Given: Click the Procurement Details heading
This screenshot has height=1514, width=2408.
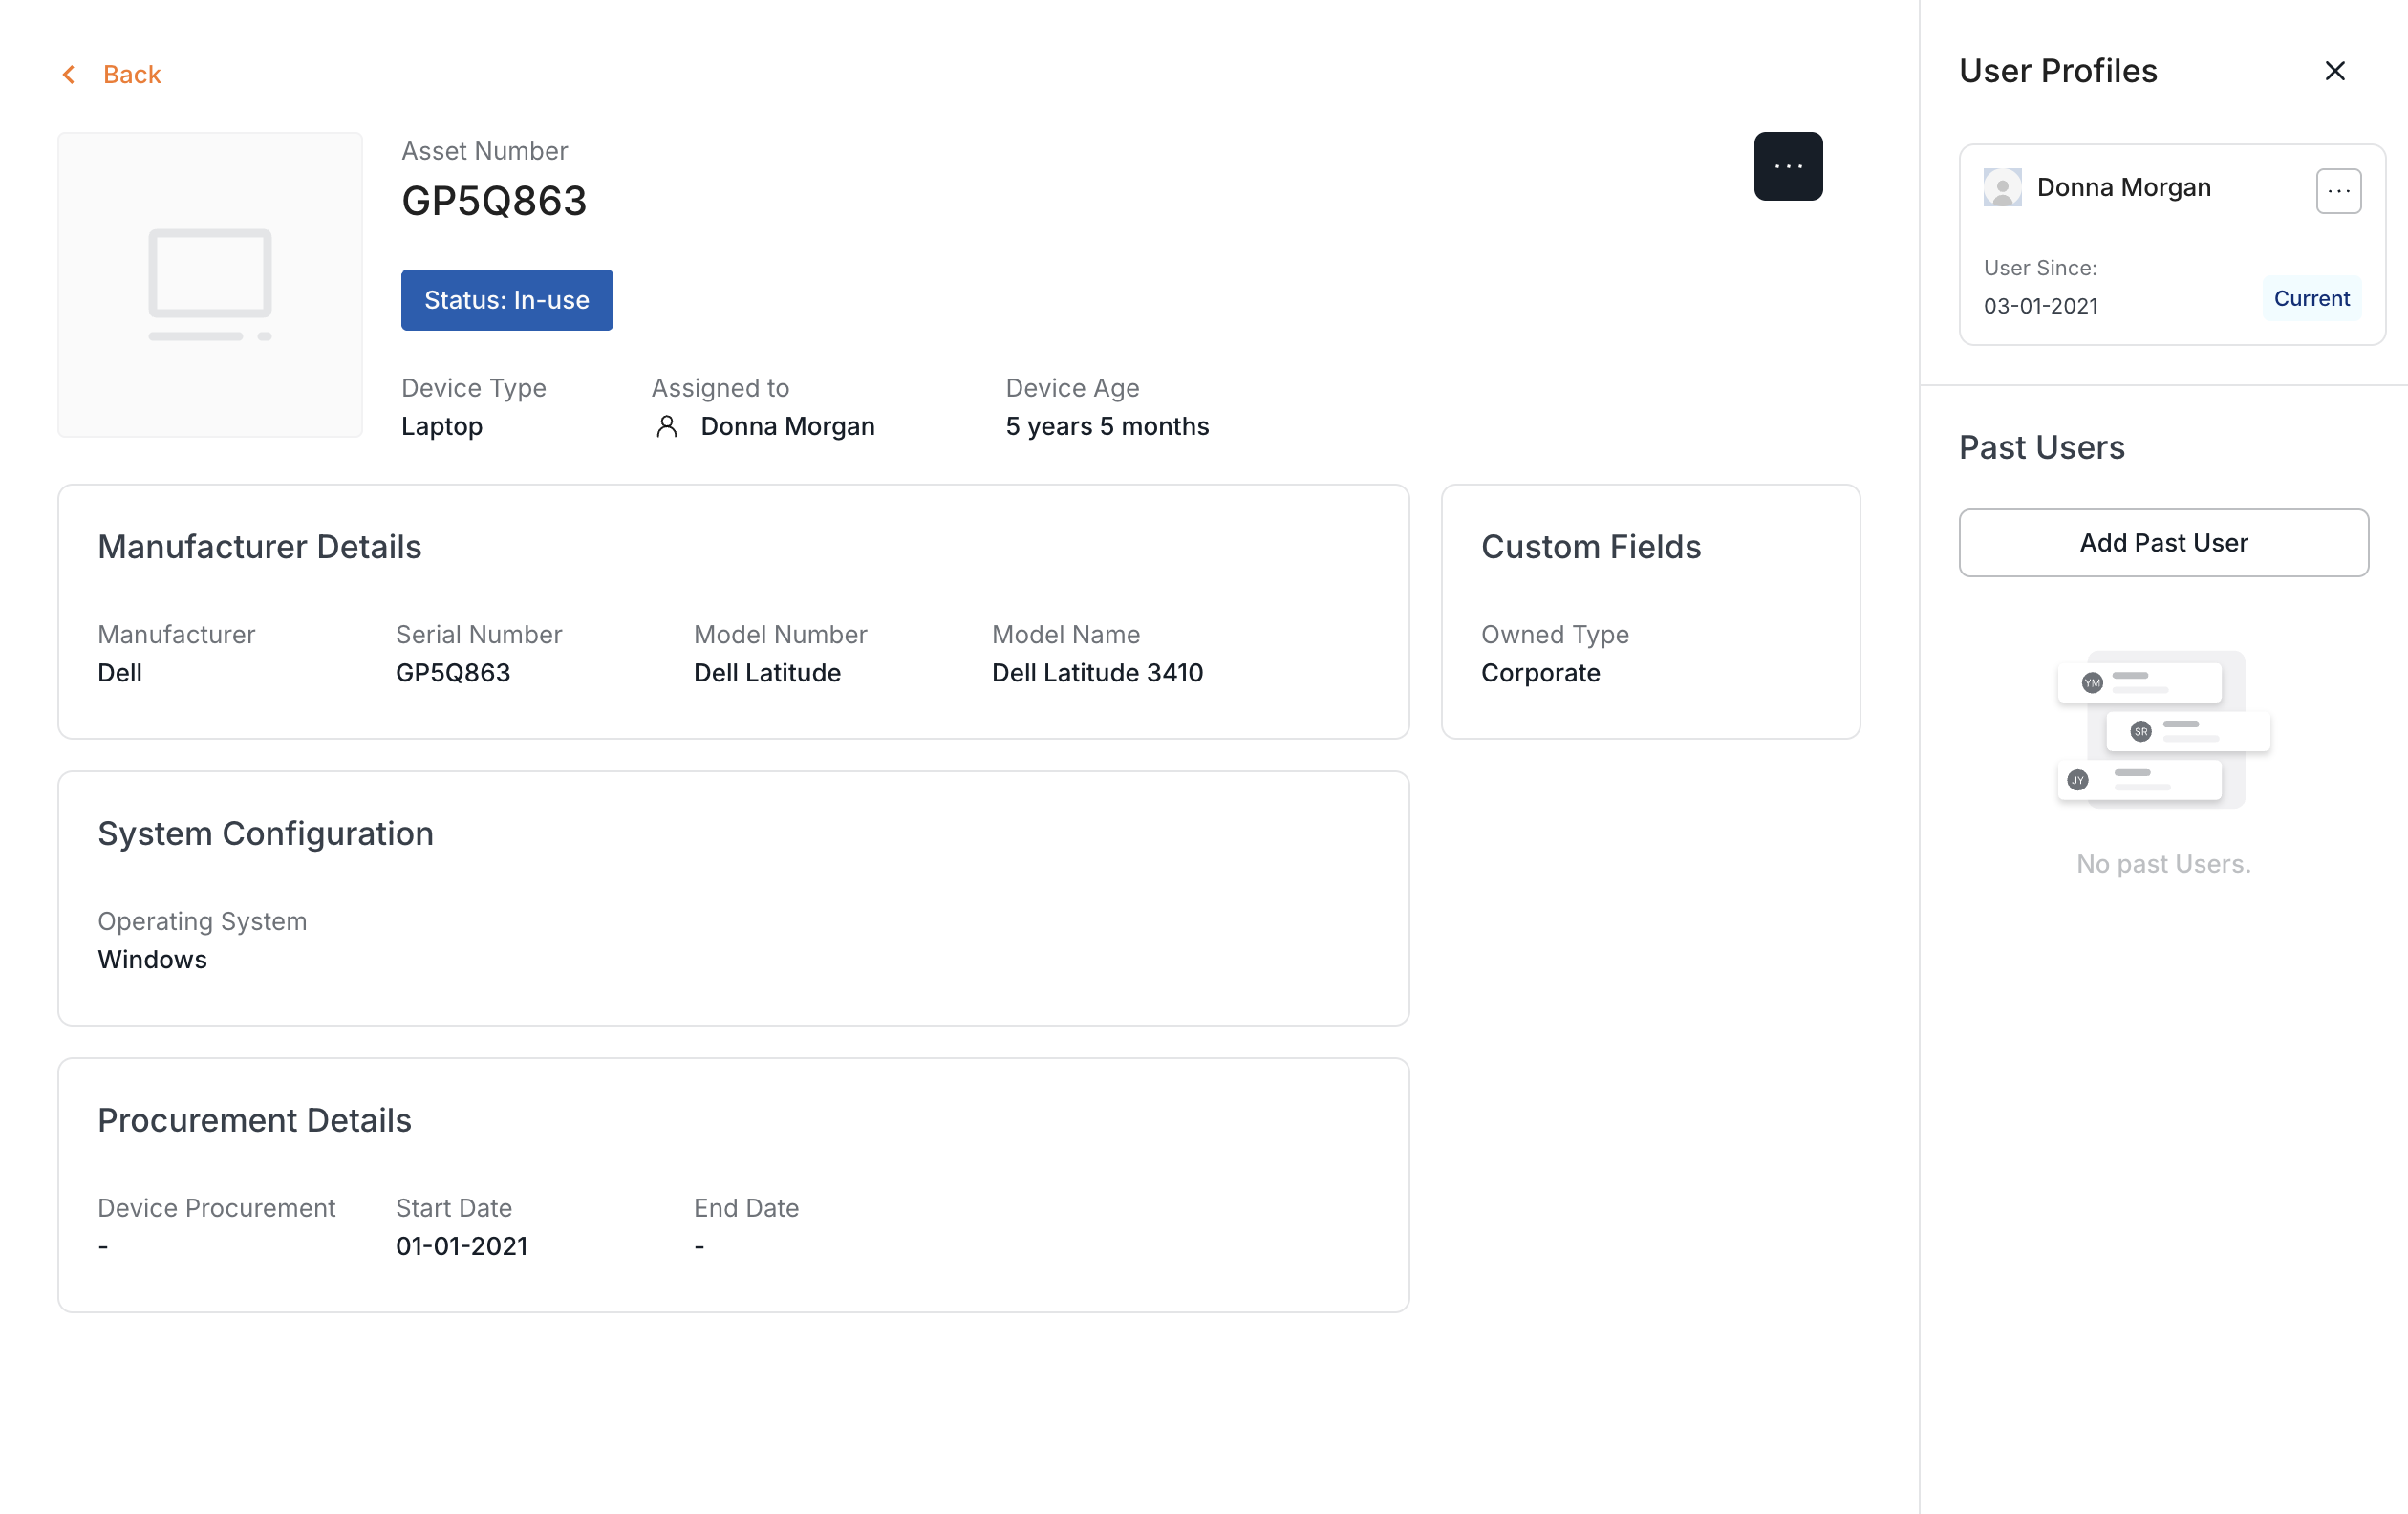Looking at the screenshot, I should coord(254,1121).
